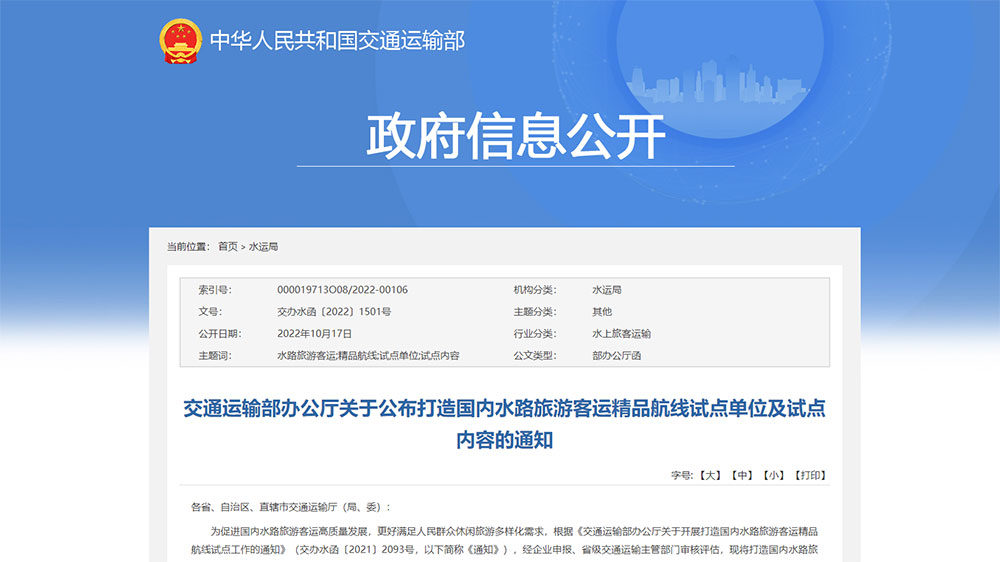
Task: Click the salutation line 各省、自治区、直辖市交通运输厅
Action: (x=291, y=507)
